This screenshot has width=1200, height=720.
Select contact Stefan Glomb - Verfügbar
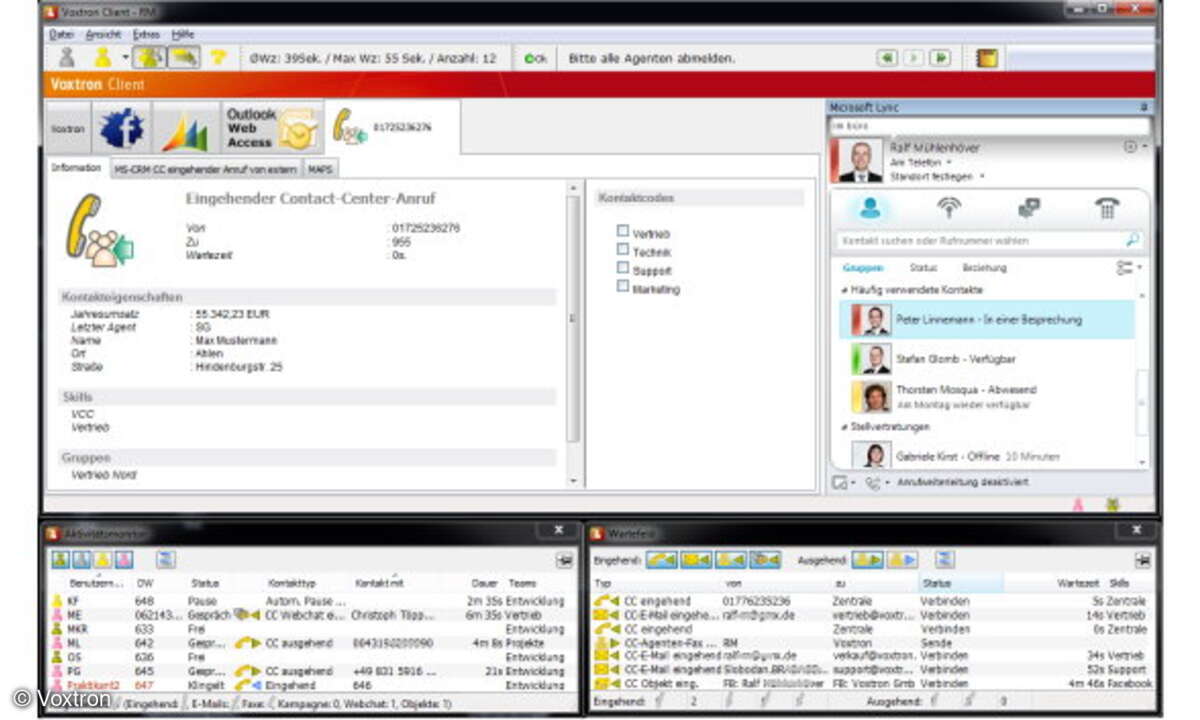(986, 359)
